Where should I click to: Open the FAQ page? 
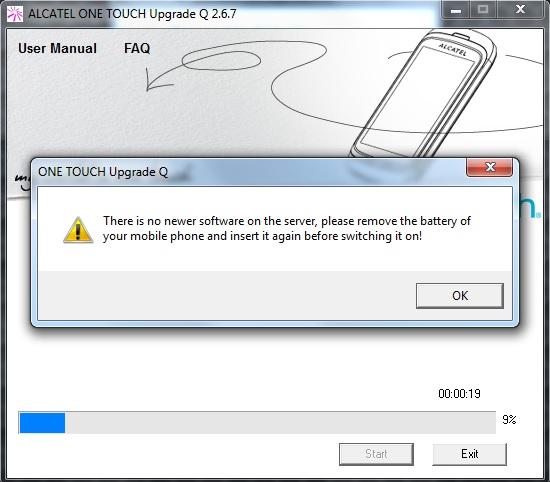pos(137,48)
